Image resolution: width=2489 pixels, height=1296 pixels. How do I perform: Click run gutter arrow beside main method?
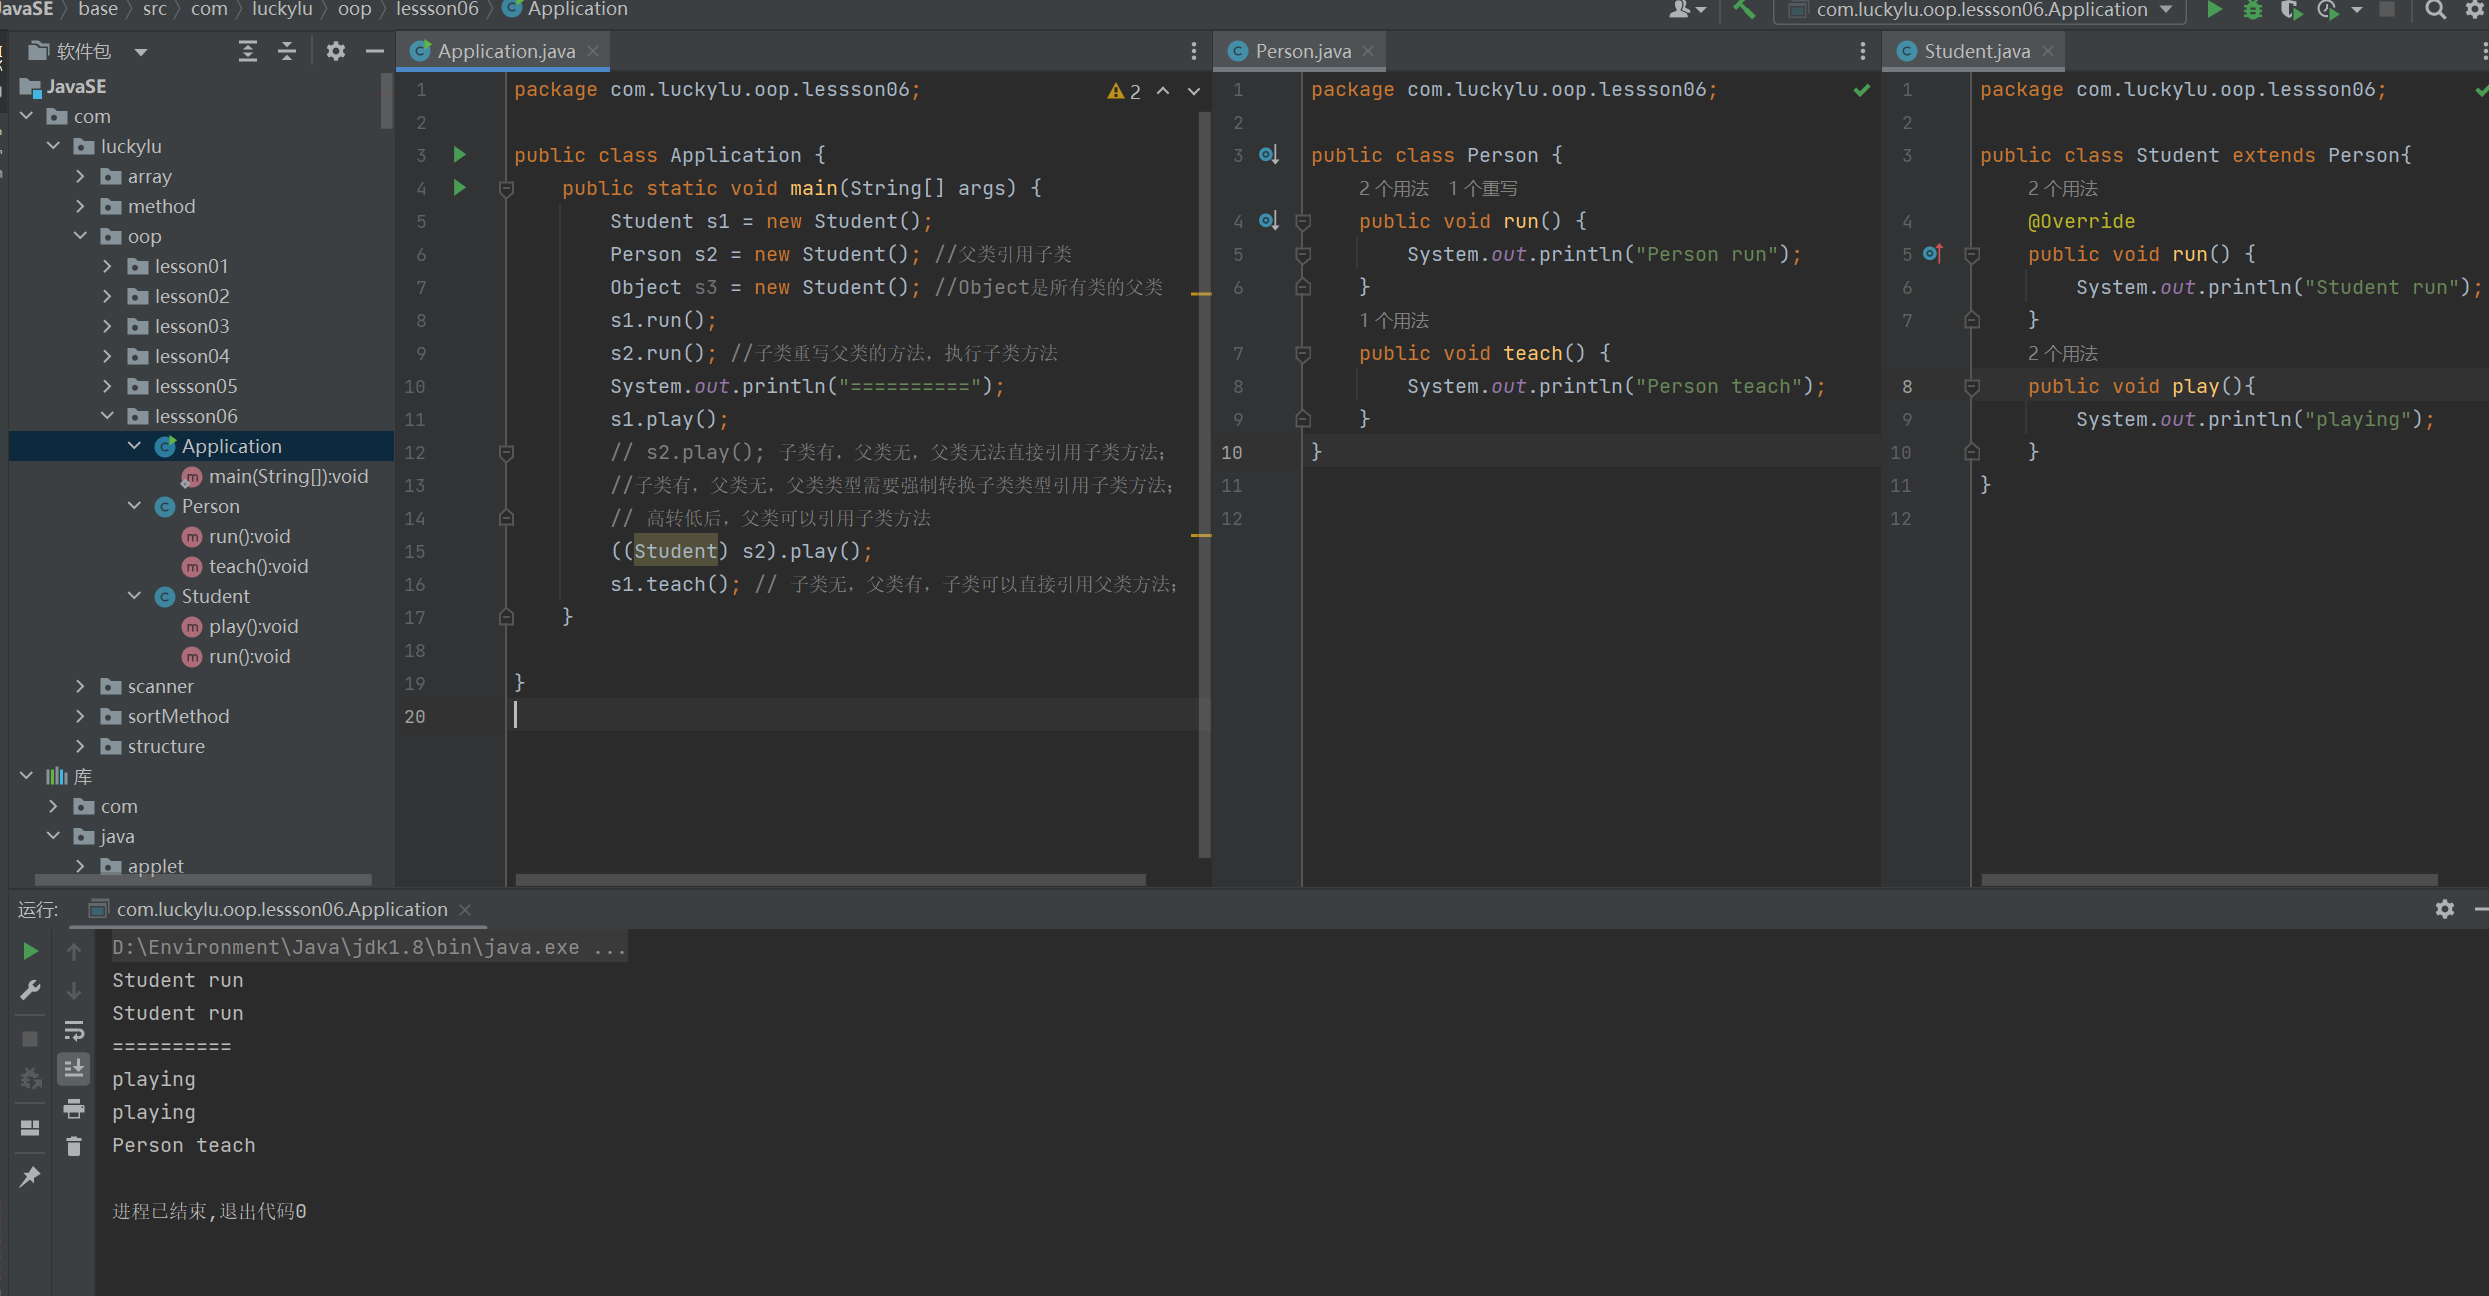(x=459, y=188)
